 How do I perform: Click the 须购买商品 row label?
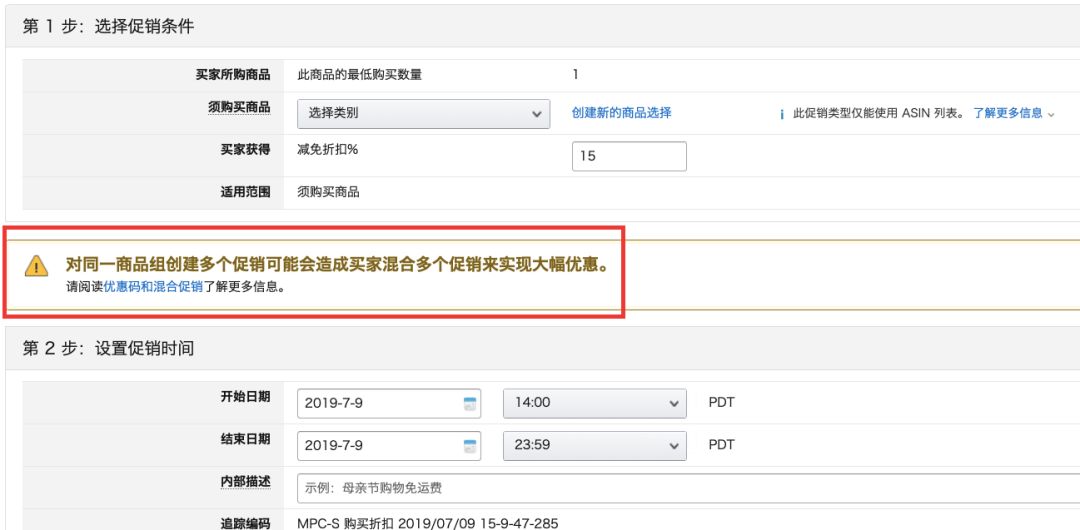(x=238, y=108)
